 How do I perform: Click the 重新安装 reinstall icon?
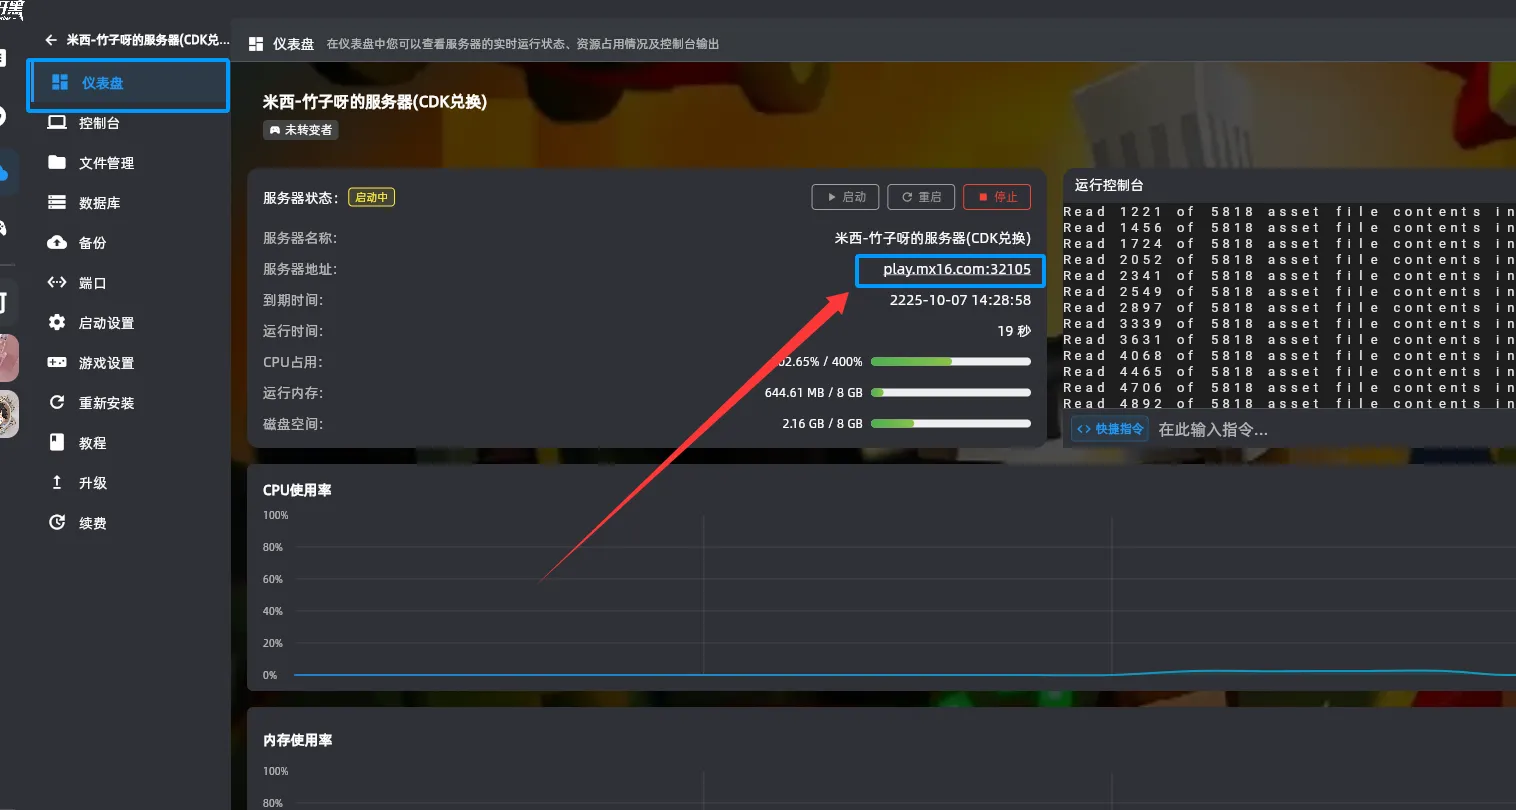(57, 402)
